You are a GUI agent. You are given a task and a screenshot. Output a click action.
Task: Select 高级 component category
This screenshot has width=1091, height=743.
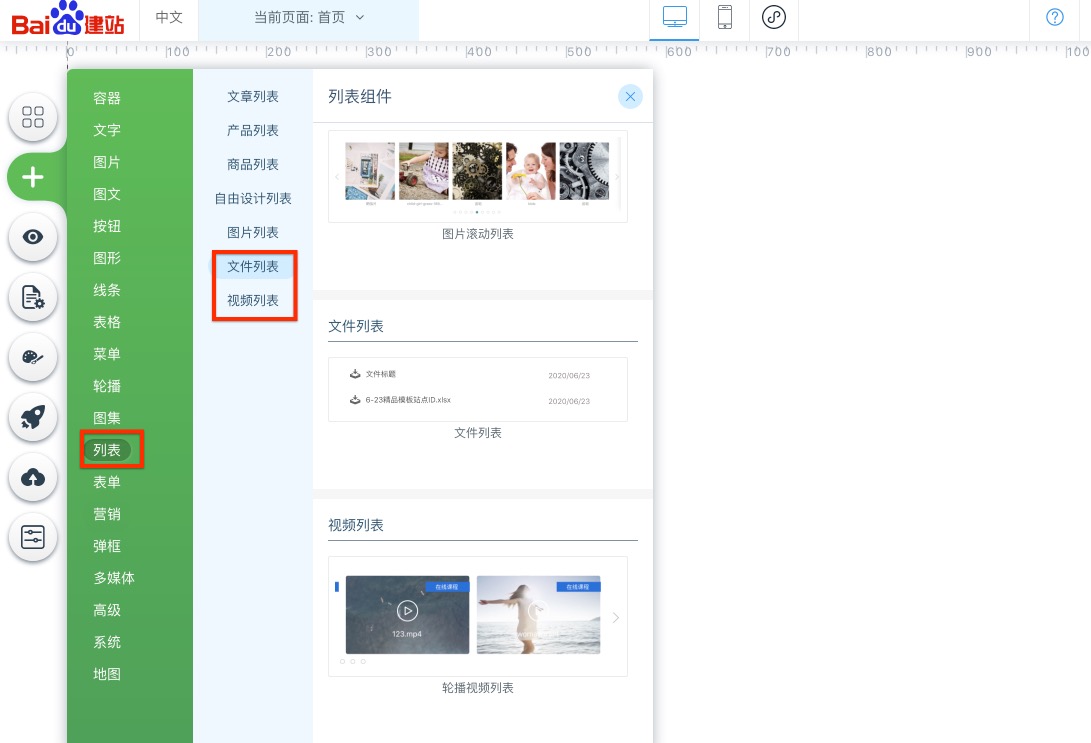click(107, 610)
